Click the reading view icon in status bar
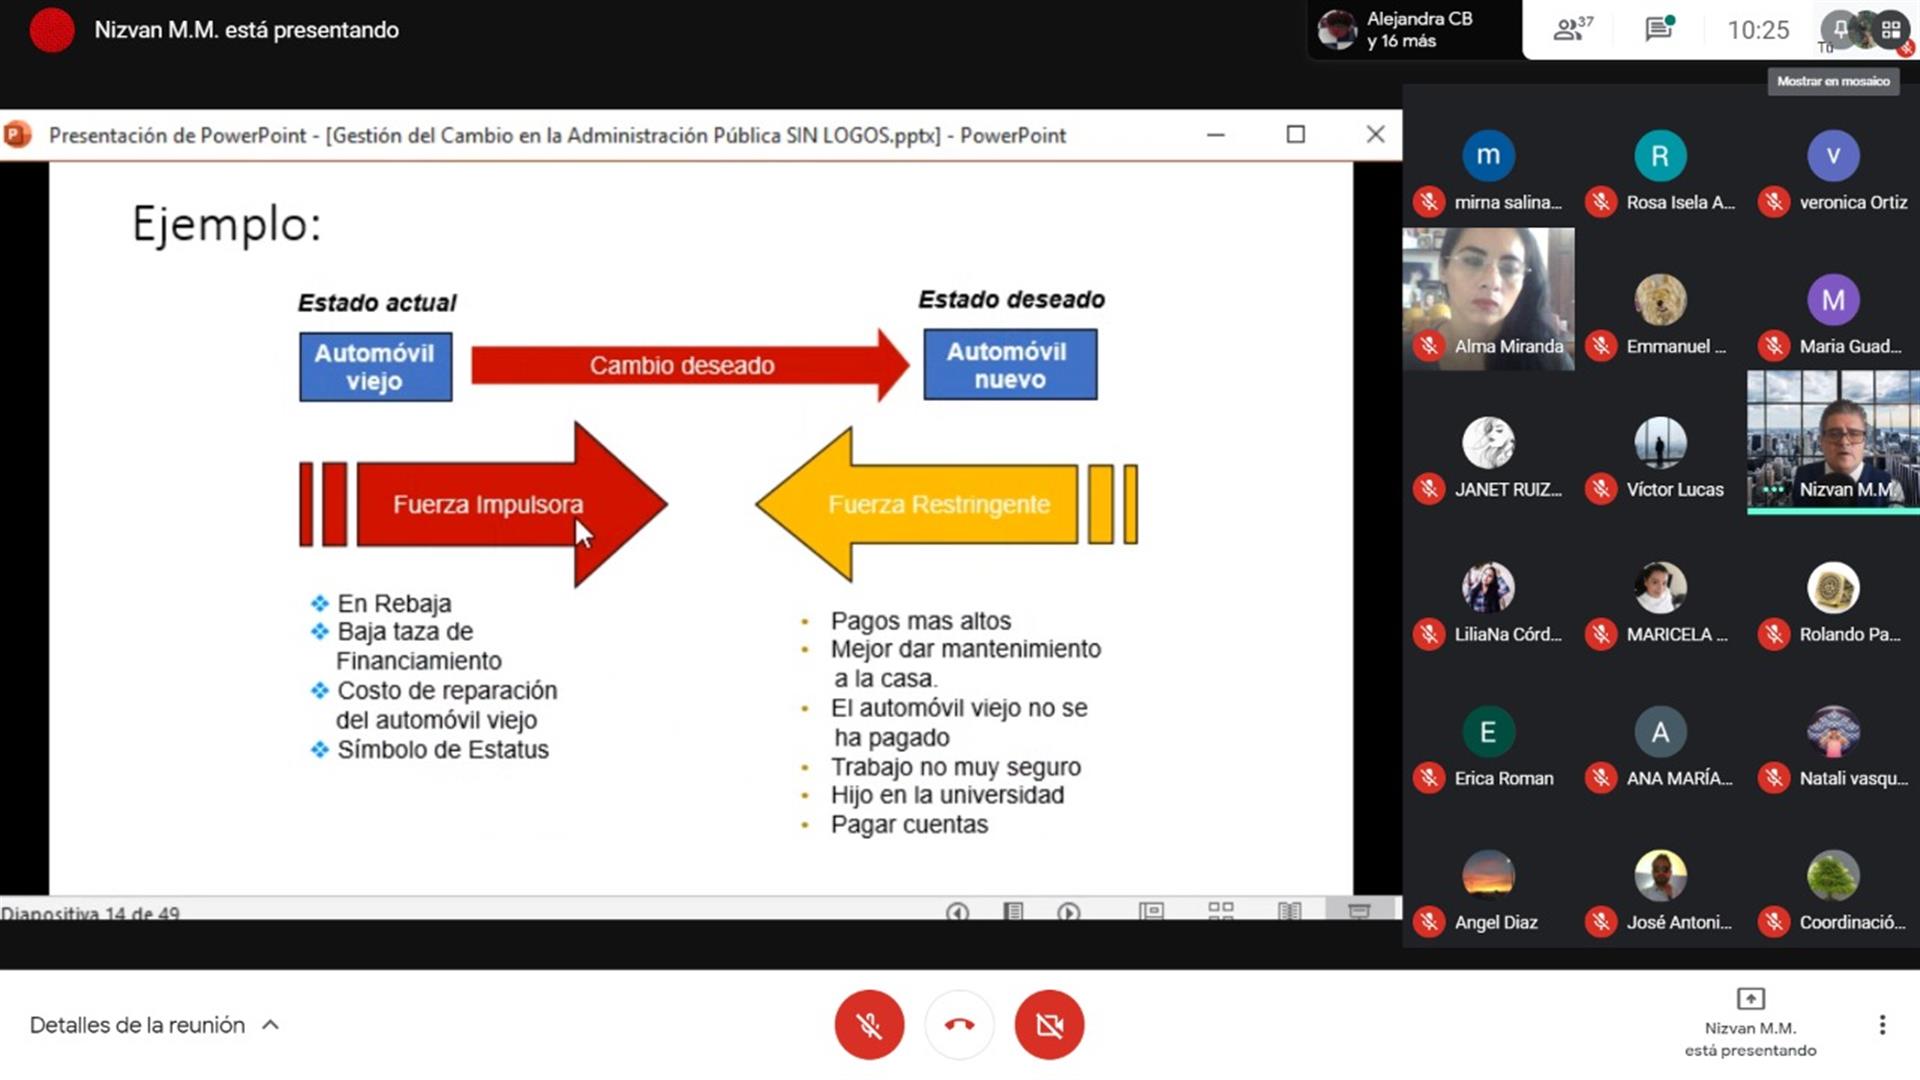The image size is (1920, 1080). (x=1288, y=911)
